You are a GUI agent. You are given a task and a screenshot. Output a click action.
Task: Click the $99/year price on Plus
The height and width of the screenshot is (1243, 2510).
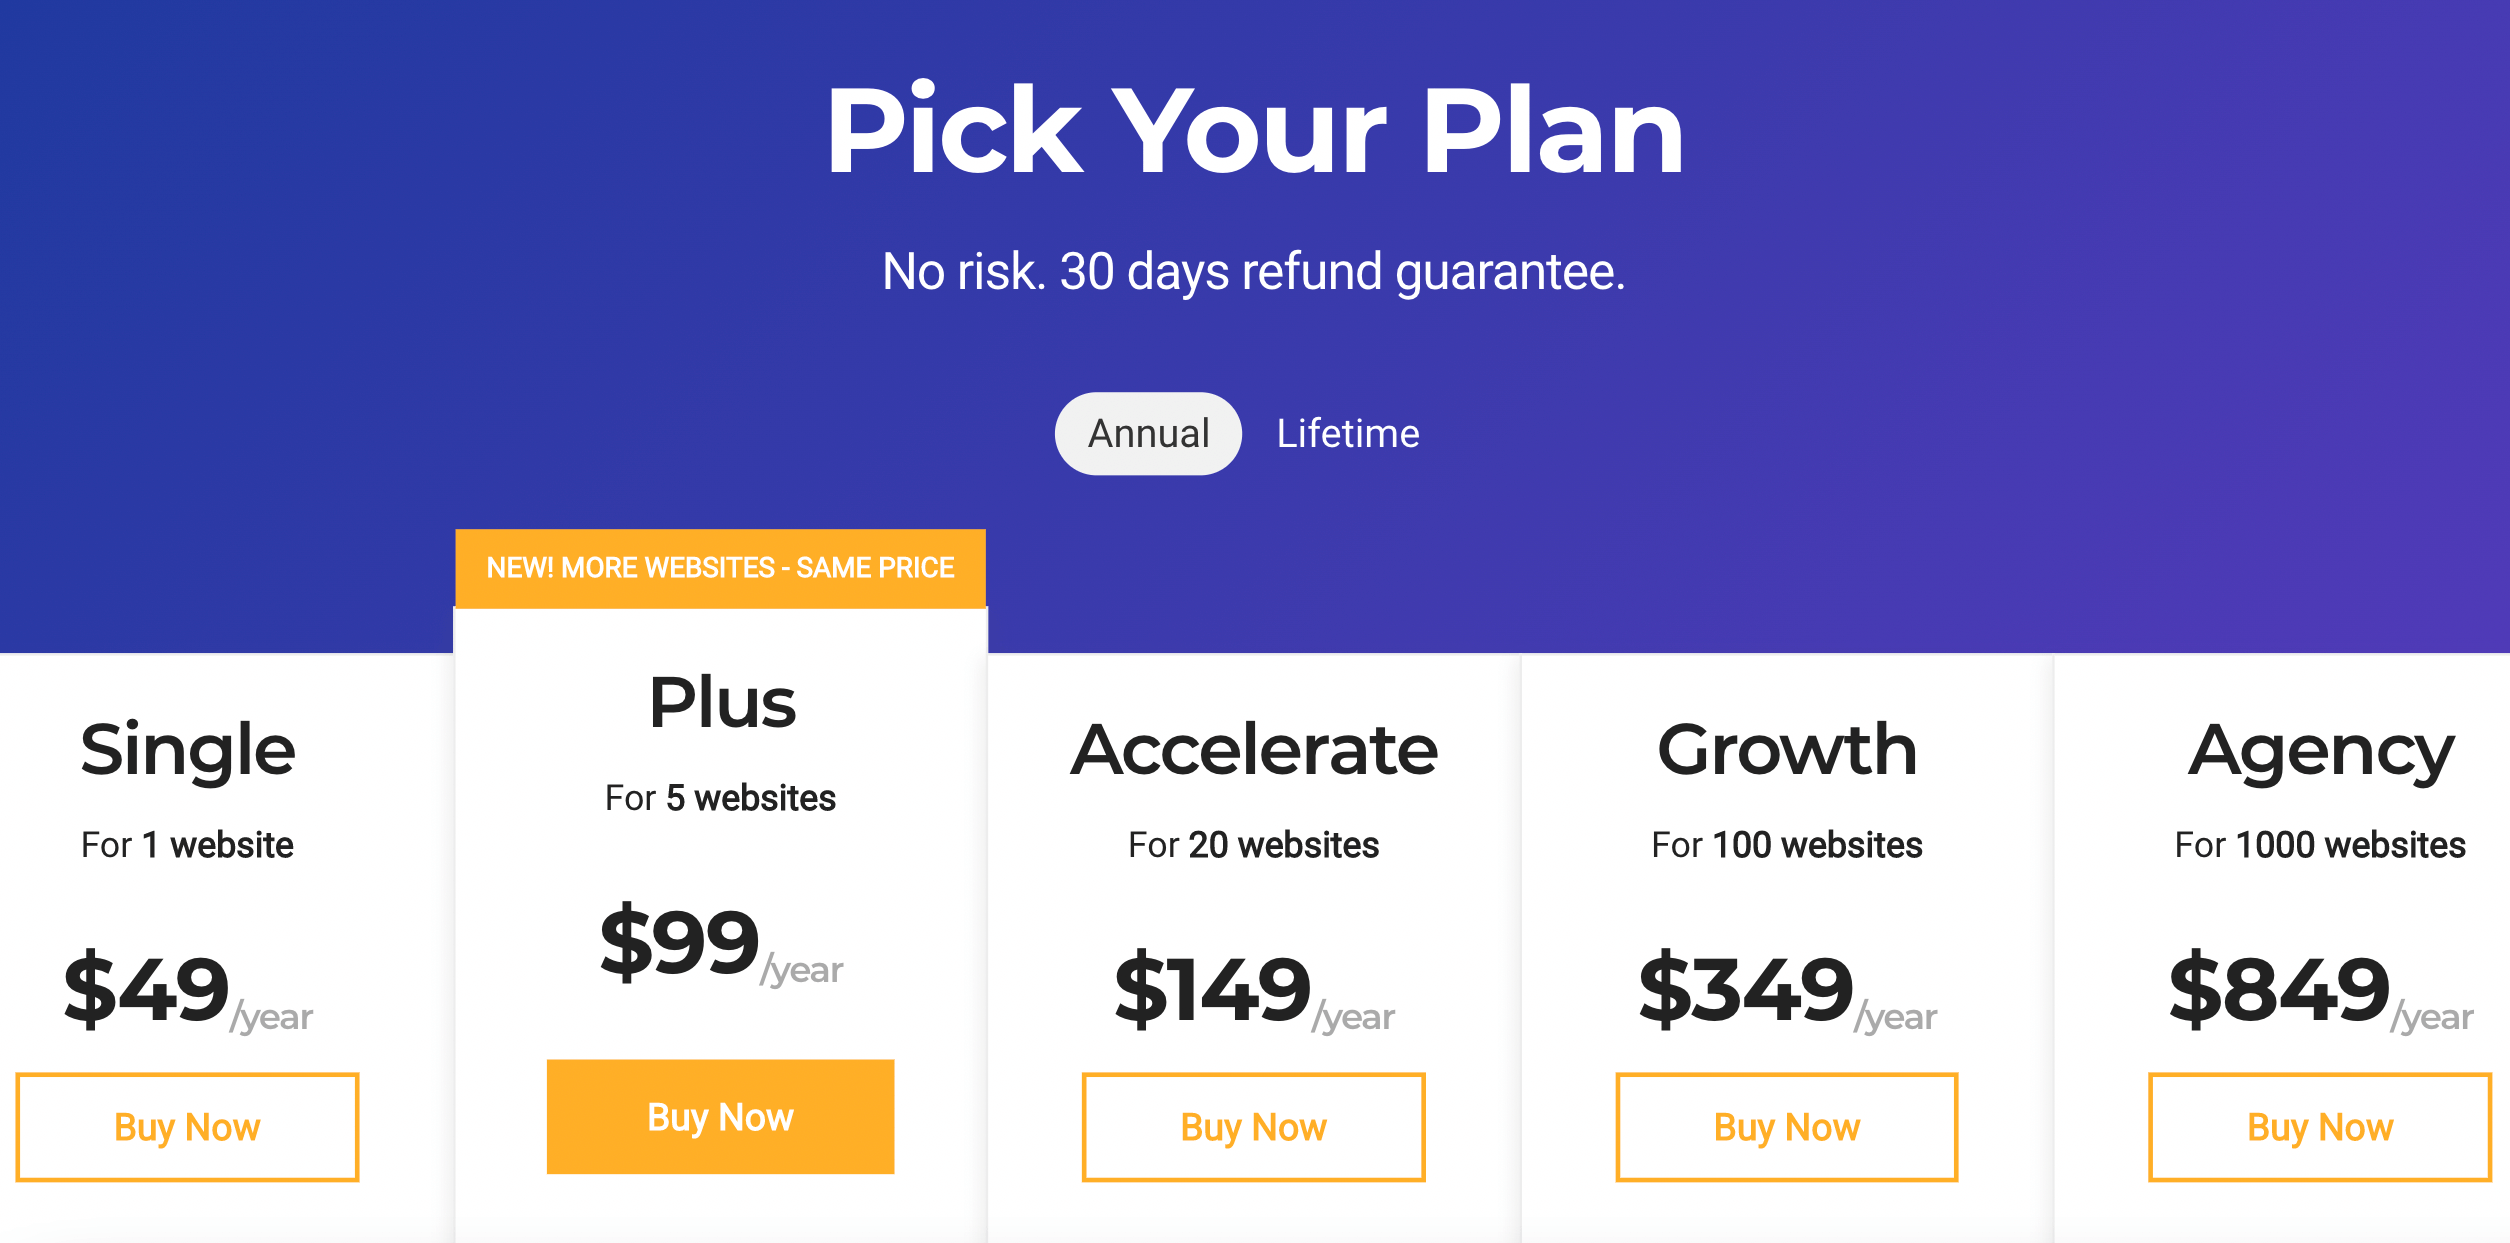pos(721,943)
